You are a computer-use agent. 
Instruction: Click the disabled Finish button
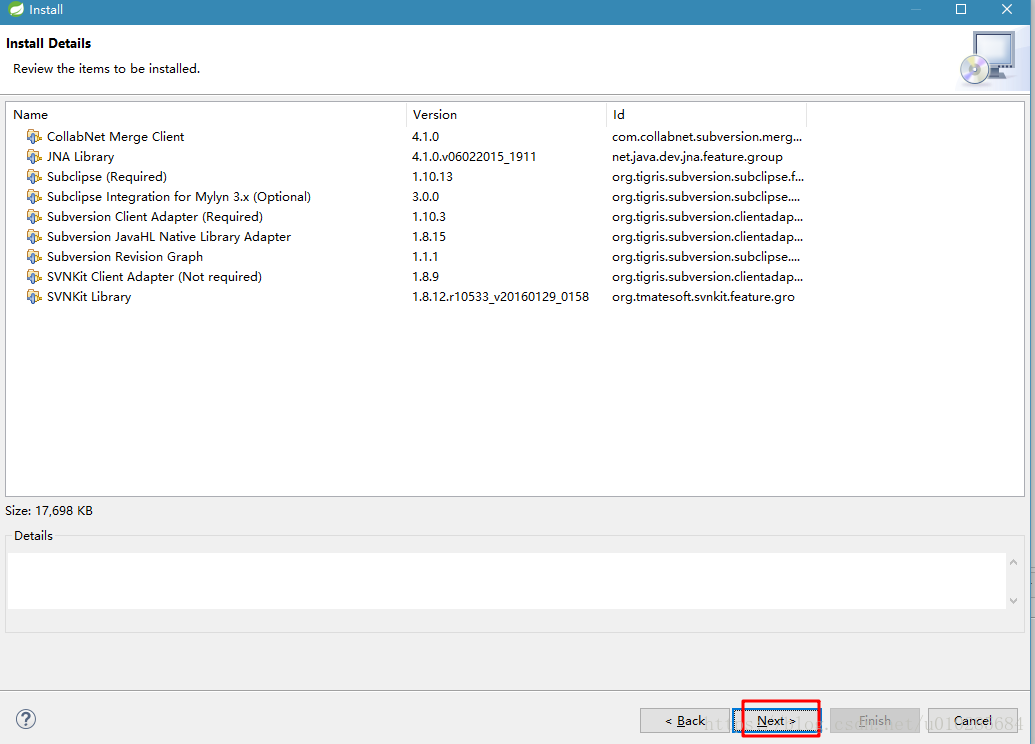(x=875, y=720)
